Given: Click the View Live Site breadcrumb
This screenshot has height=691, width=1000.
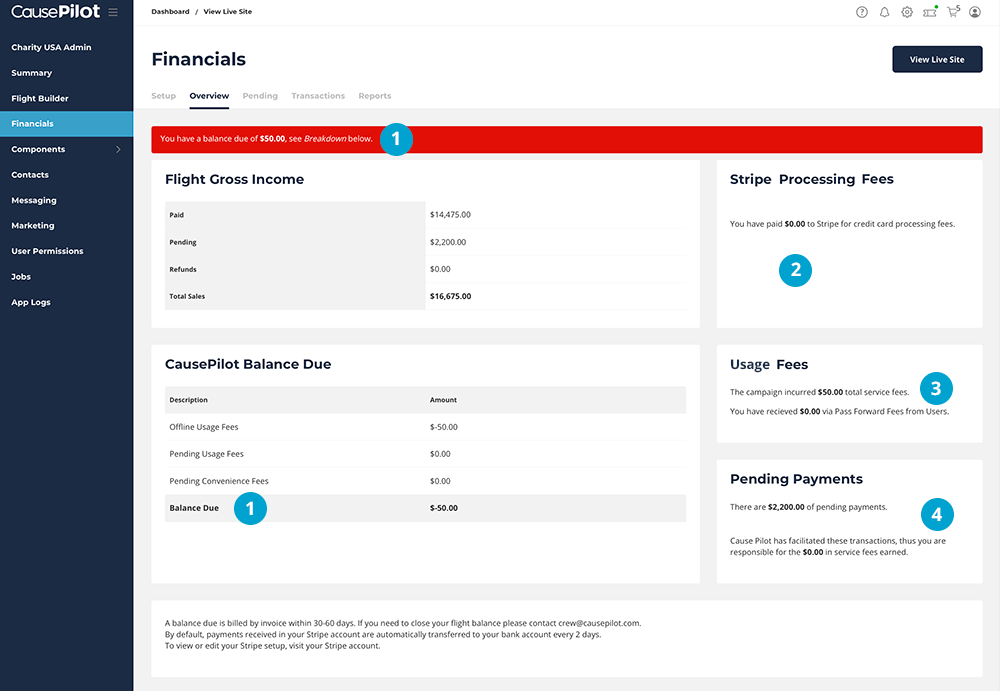Looking at the screenshot, I should coord(228,11).
